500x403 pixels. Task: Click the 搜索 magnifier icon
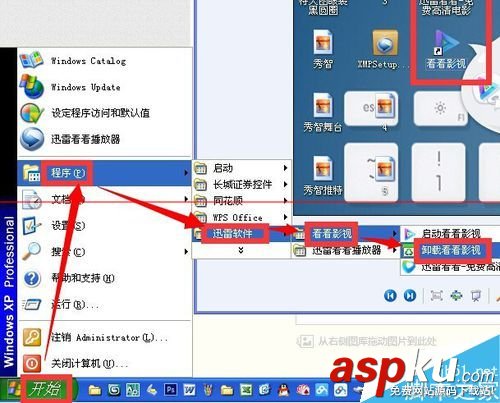32,252
